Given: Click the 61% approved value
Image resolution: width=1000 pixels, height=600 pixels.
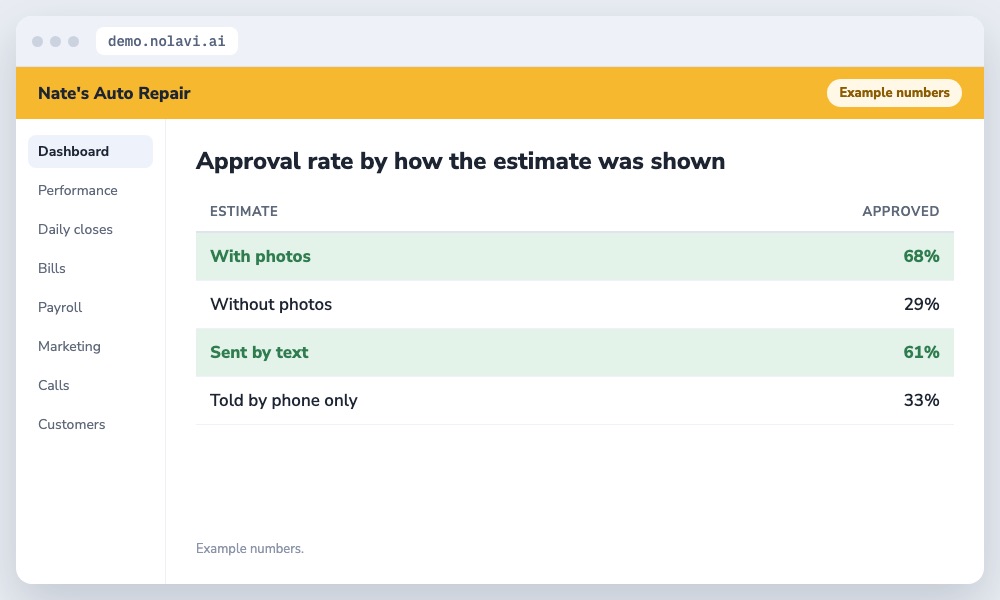Looking at the screenshot, I should tap(921, 352).
